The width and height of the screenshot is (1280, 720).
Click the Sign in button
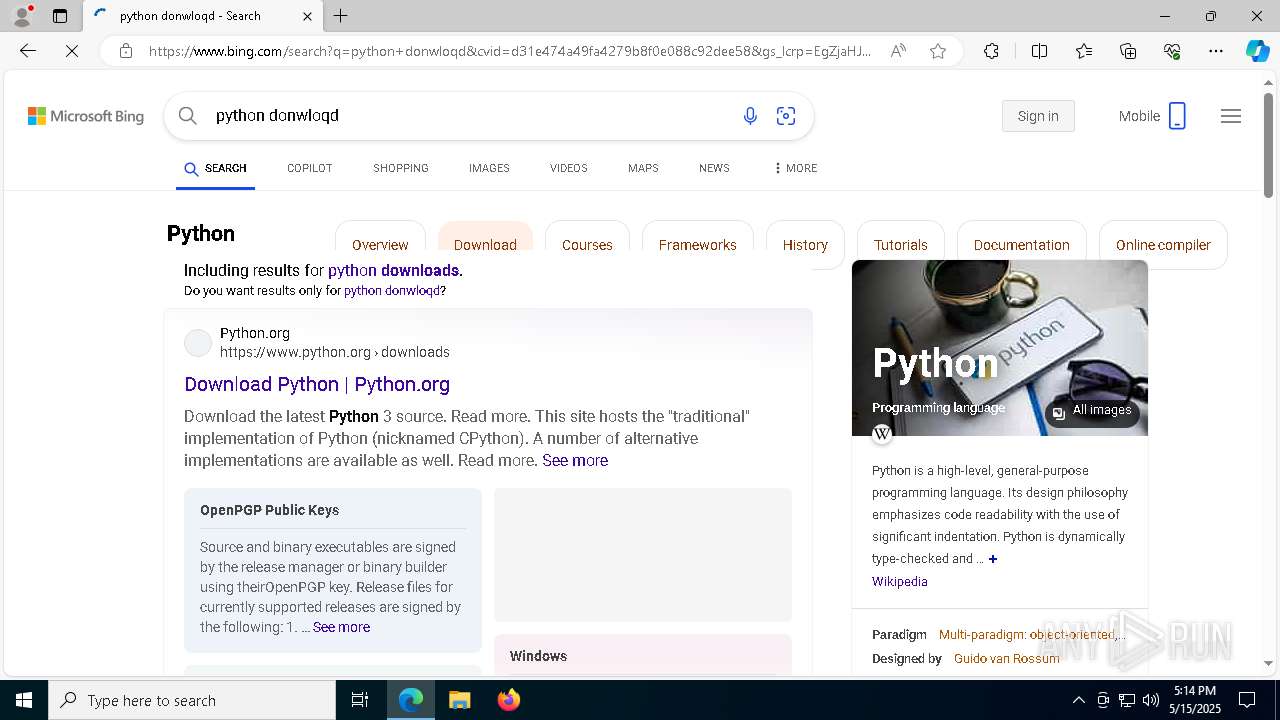[x=1038, y=116]
